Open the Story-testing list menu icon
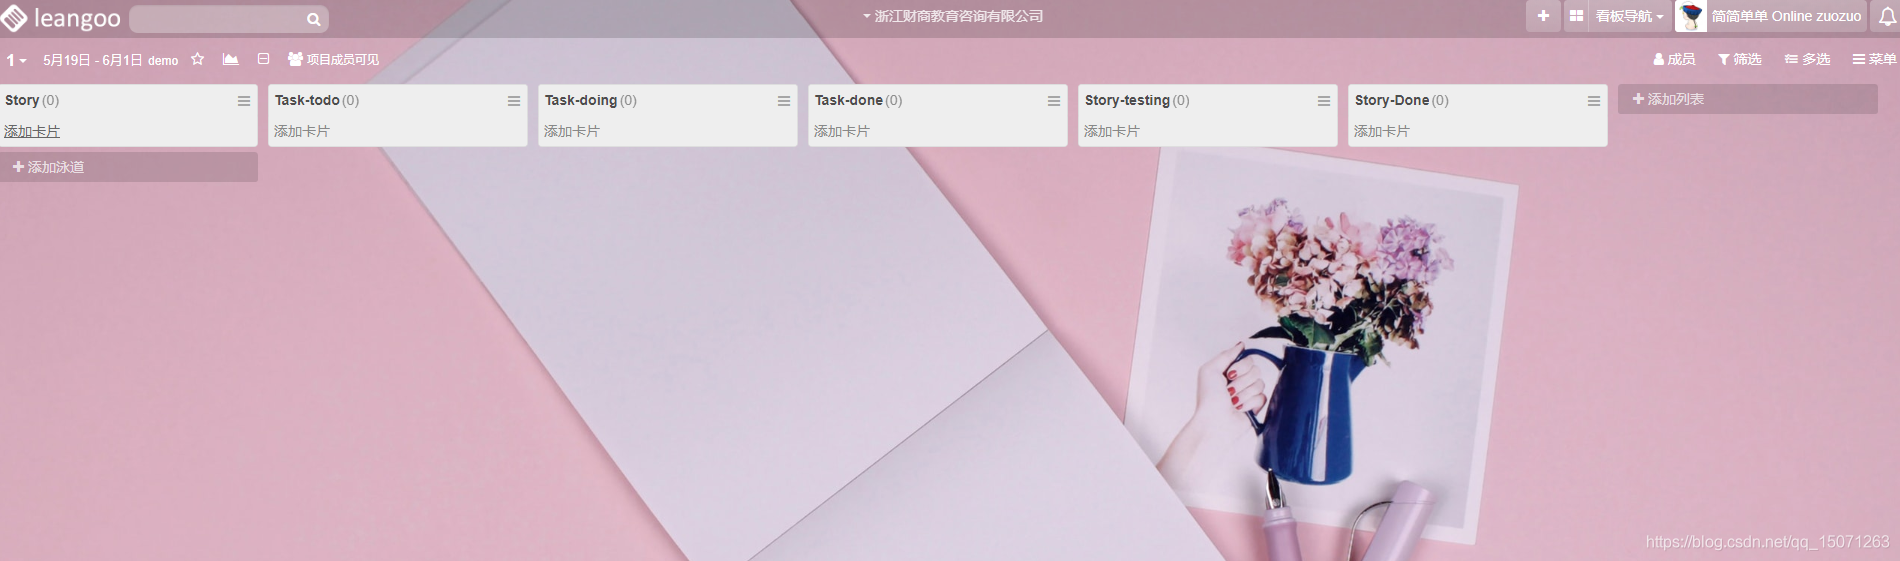 pos(1324,101)
